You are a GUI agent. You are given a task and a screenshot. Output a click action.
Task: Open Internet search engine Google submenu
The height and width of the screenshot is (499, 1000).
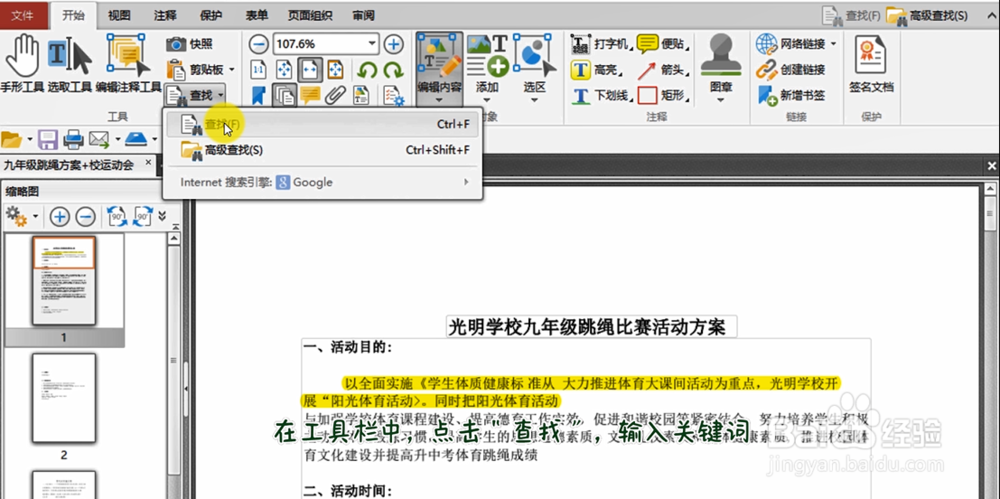[x=323, y=182]
